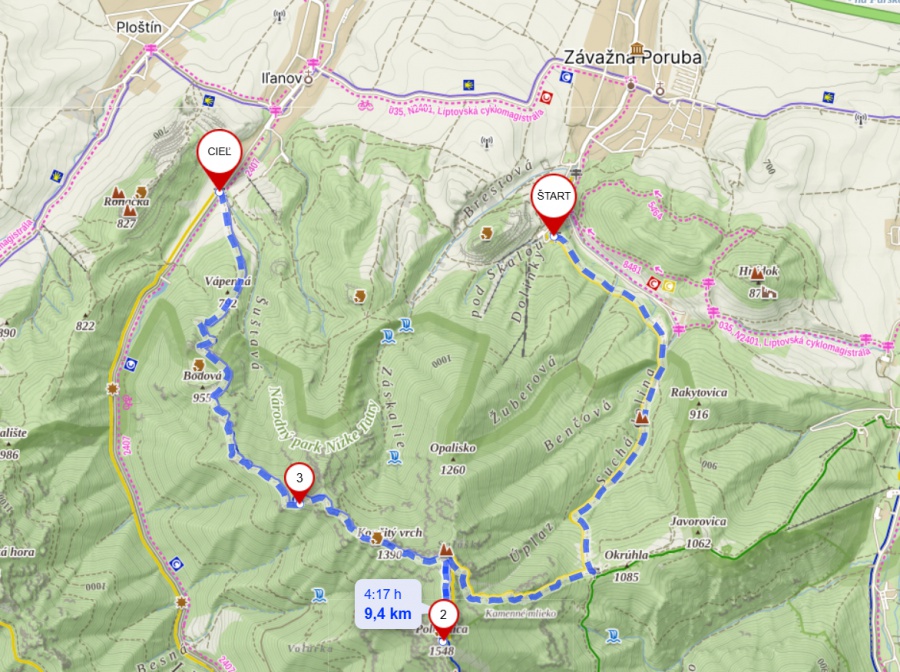Select waypoint marker number 3
This screenshot has height=672, width=900.
[299, 484]
